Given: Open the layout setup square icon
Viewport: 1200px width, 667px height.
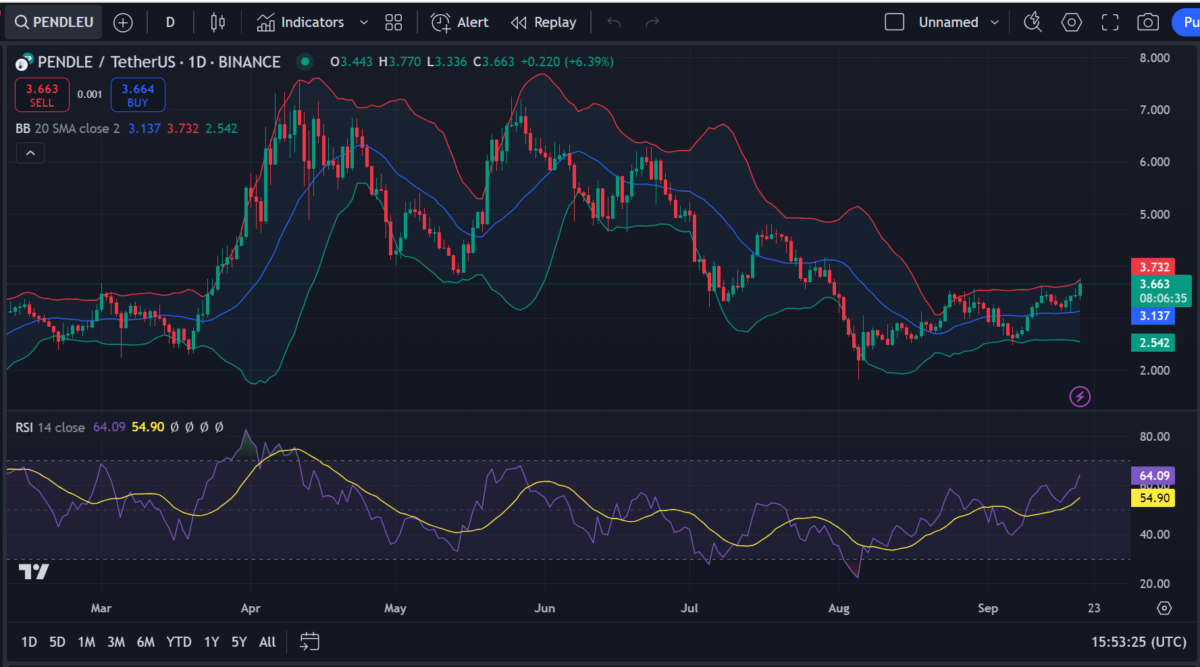Looking at the screenshot, I should 895,22.
